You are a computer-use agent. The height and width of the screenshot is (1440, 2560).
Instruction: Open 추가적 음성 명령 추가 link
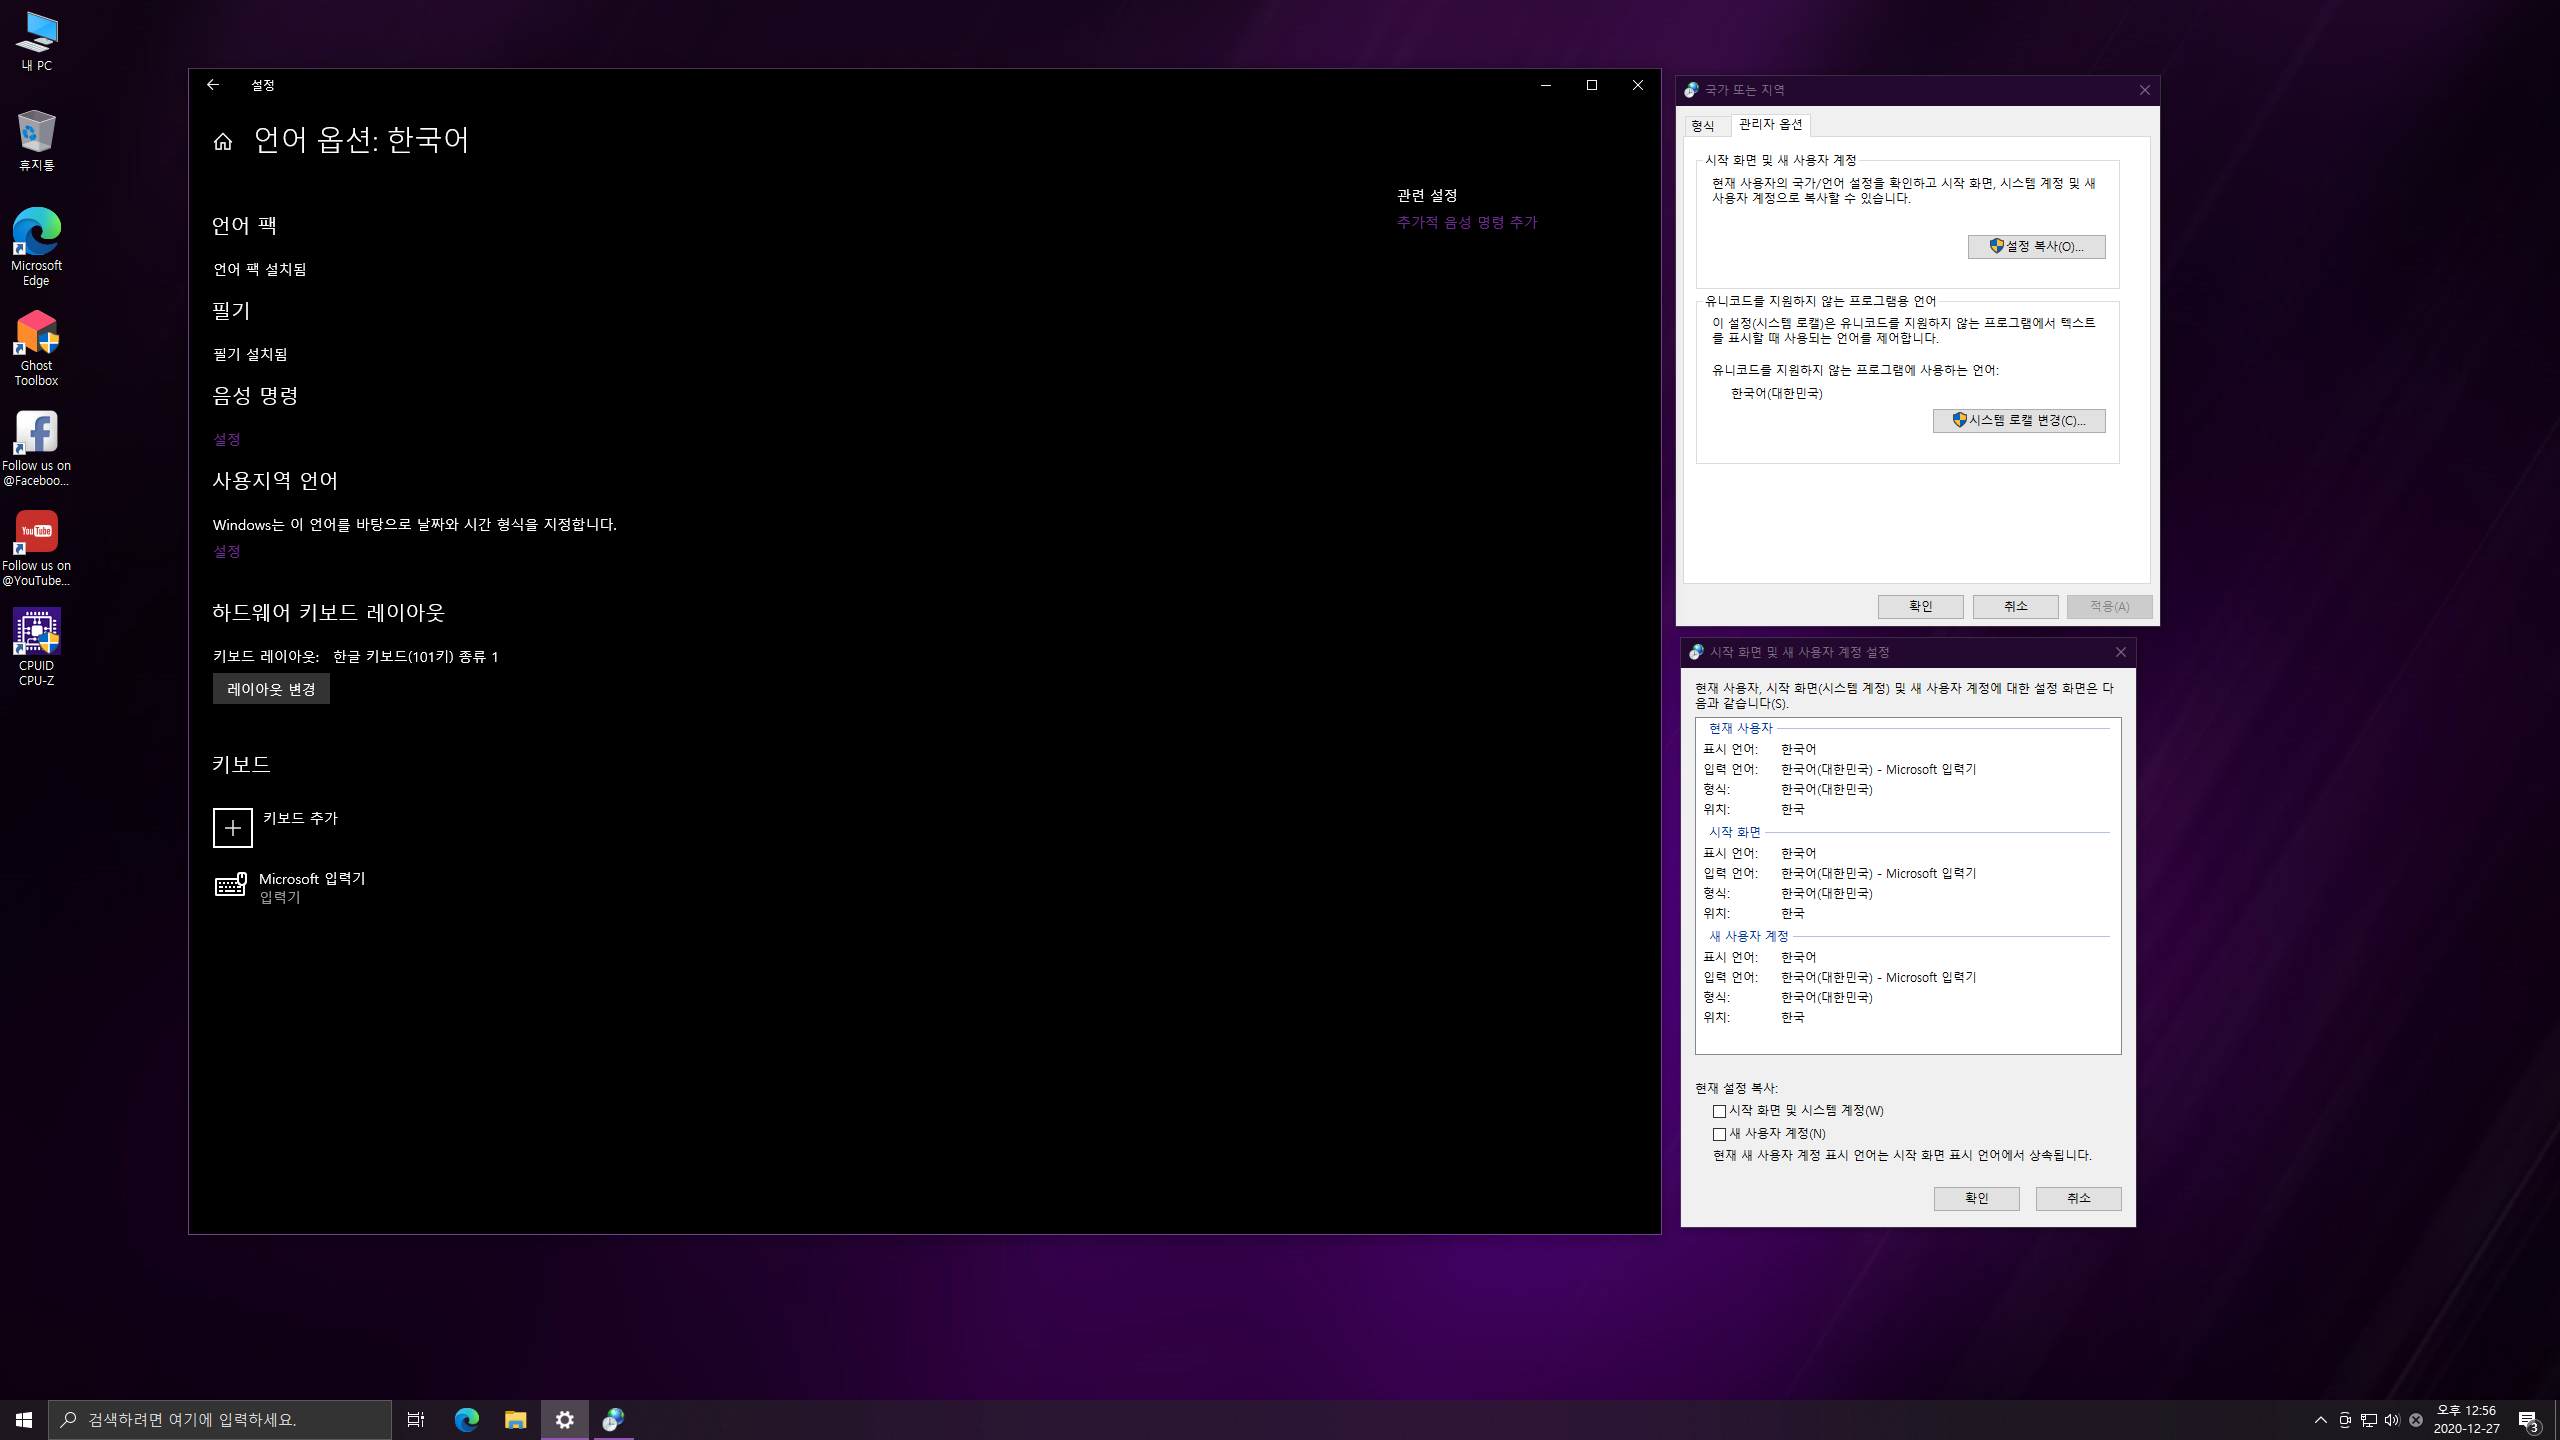[1467, 222]
